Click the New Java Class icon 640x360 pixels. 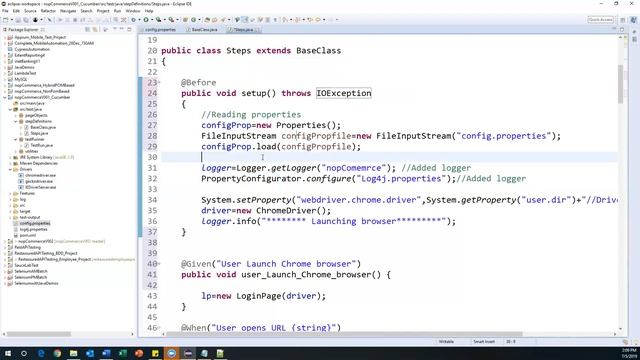pos(193,20)
